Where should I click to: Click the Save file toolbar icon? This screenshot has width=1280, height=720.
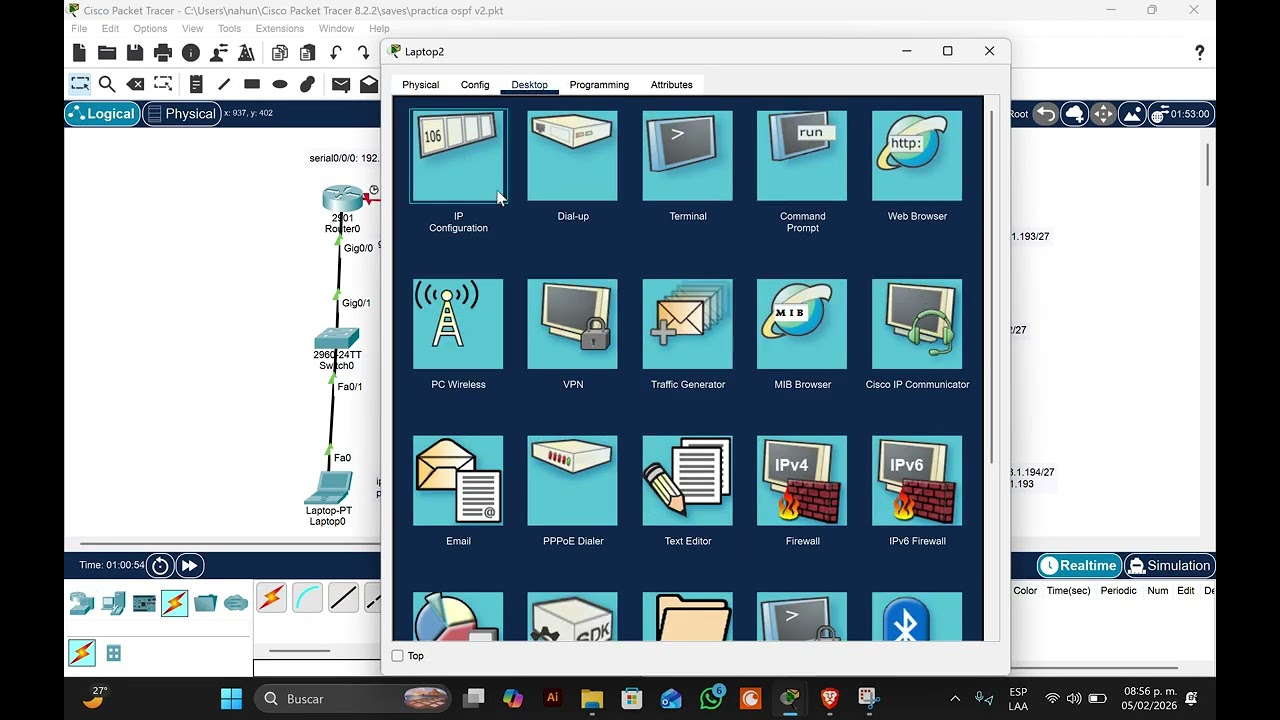135,53
